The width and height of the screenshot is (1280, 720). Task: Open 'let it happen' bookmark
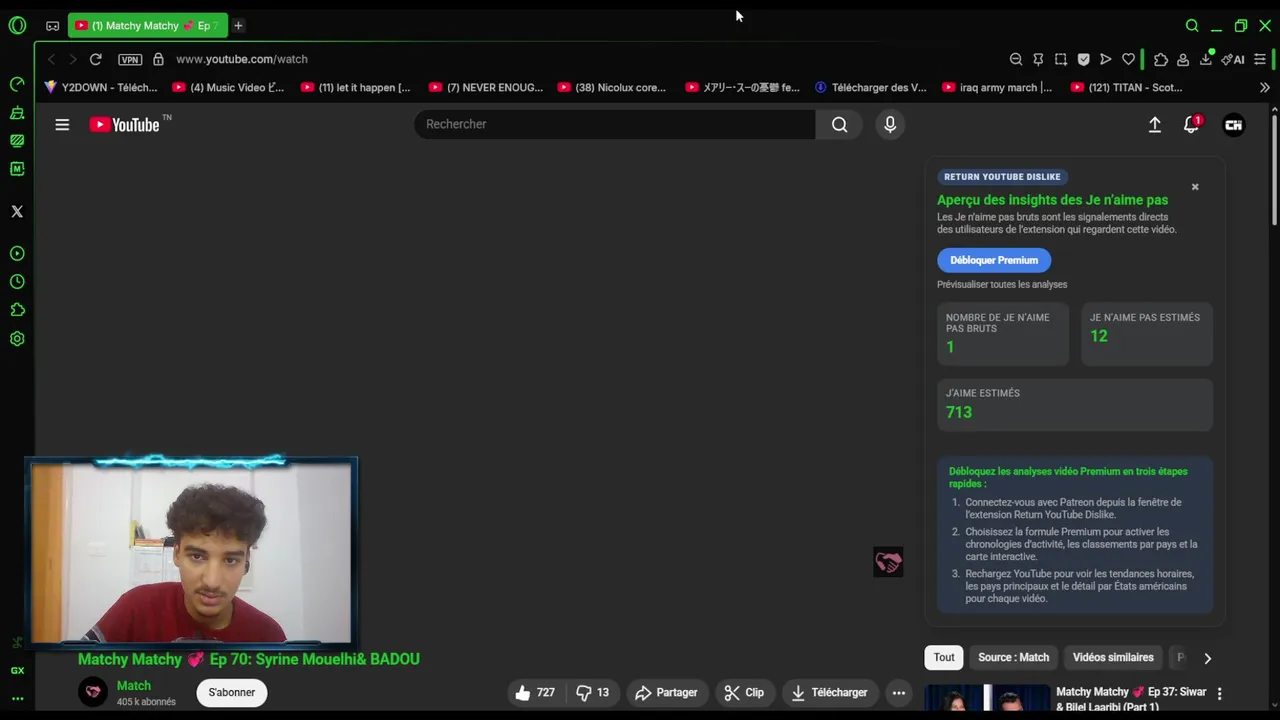point(355,87)
